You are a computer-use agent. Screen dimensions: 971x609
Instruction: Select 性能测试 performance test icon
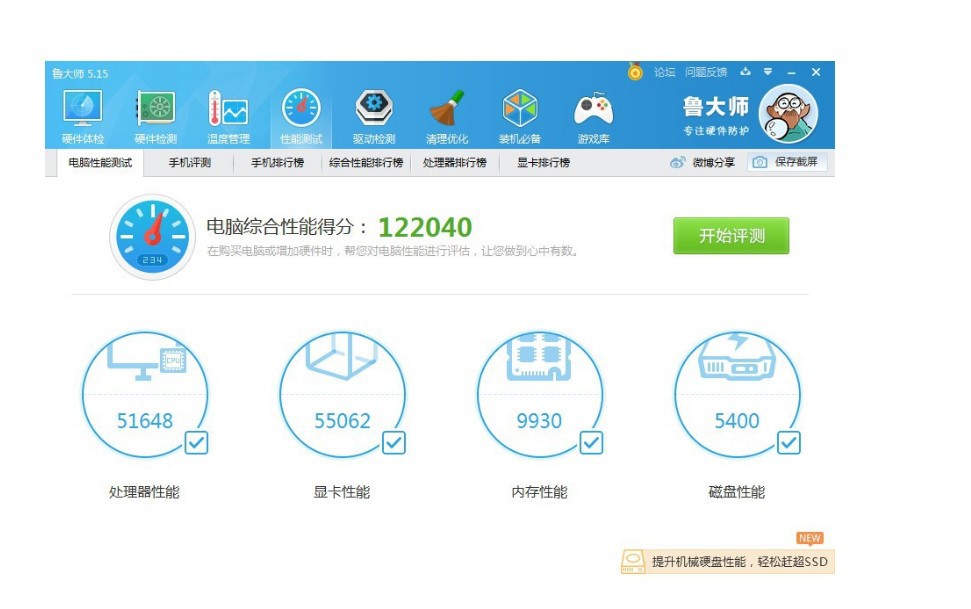[301, 116]
